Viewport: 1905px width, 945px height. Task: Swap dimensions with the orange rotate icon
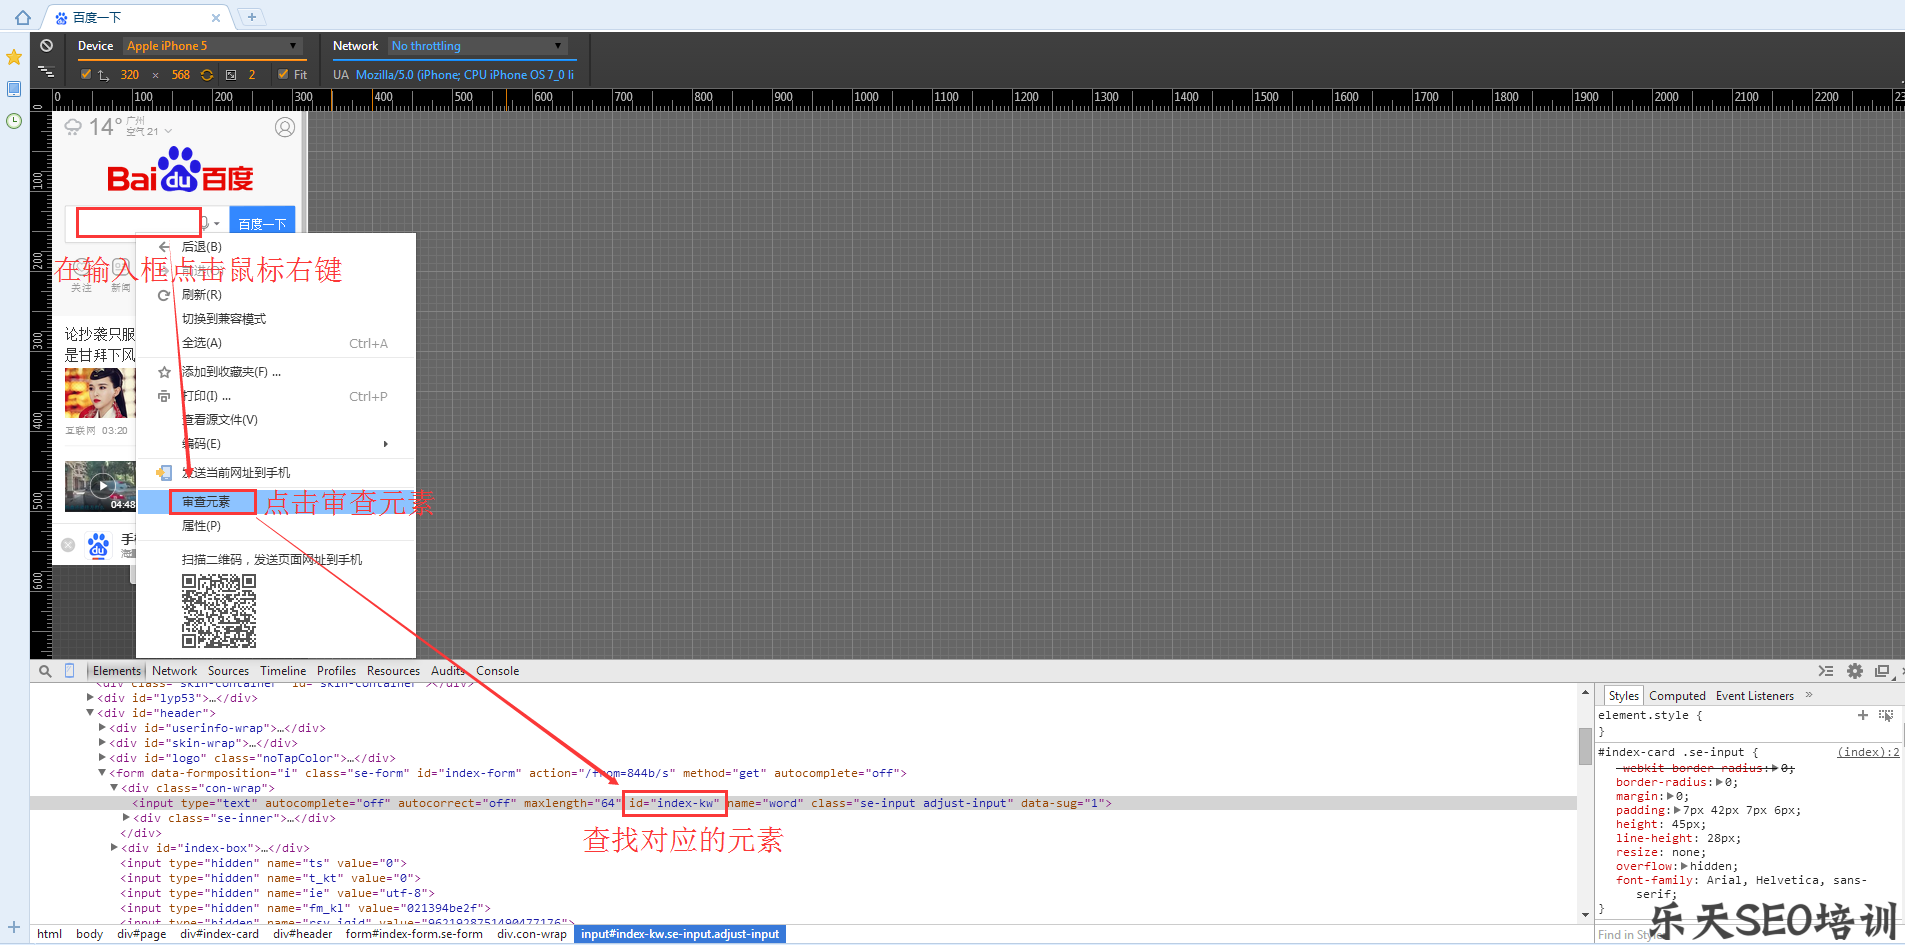207,75
